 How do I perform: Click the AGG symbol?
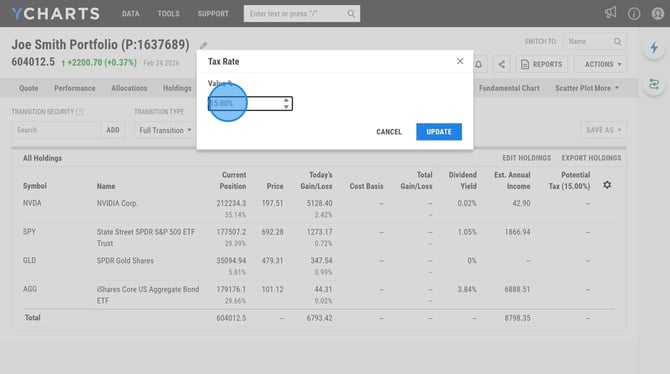tap(30, 289)
